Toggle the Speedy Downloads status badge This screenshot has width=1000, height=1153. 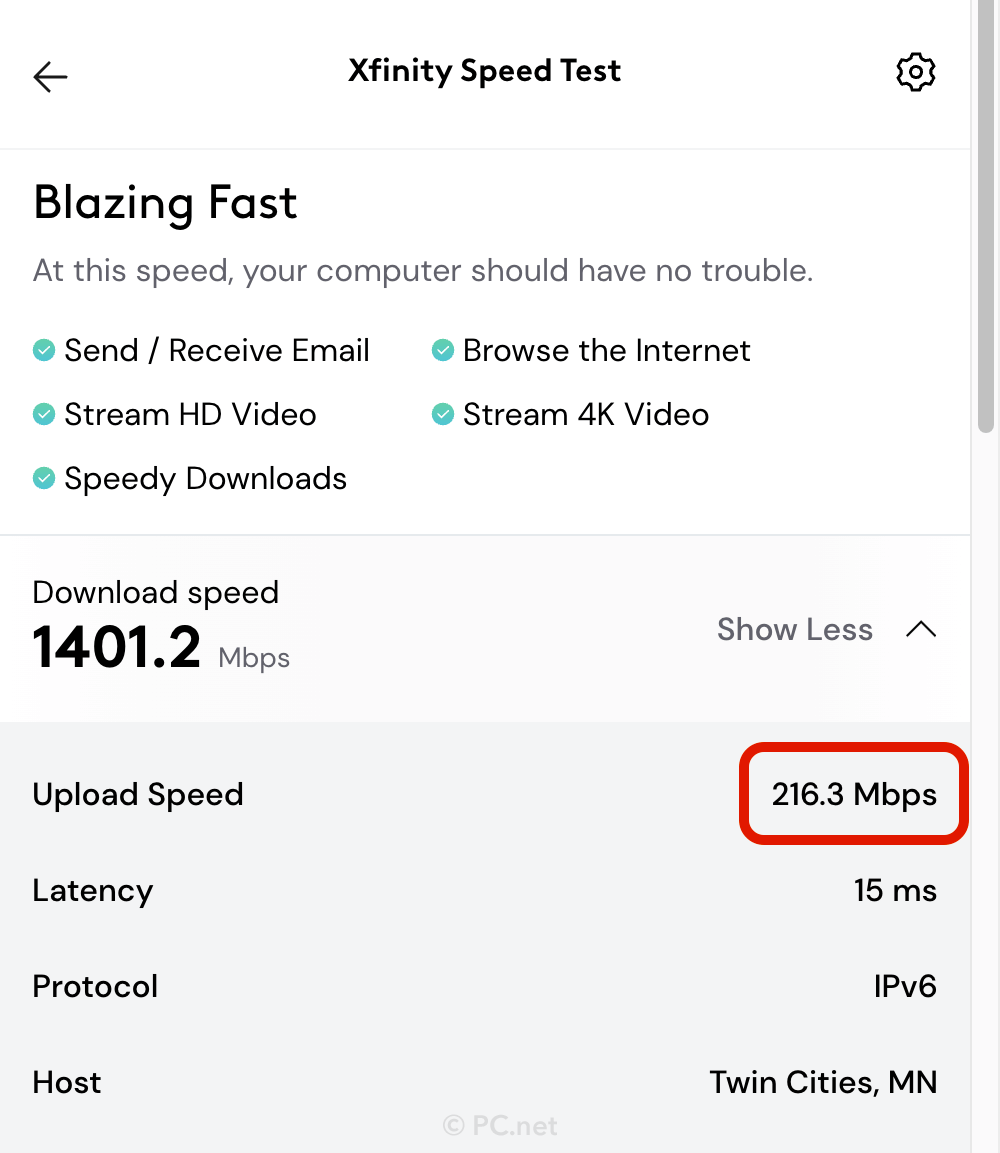coord(43,478)
